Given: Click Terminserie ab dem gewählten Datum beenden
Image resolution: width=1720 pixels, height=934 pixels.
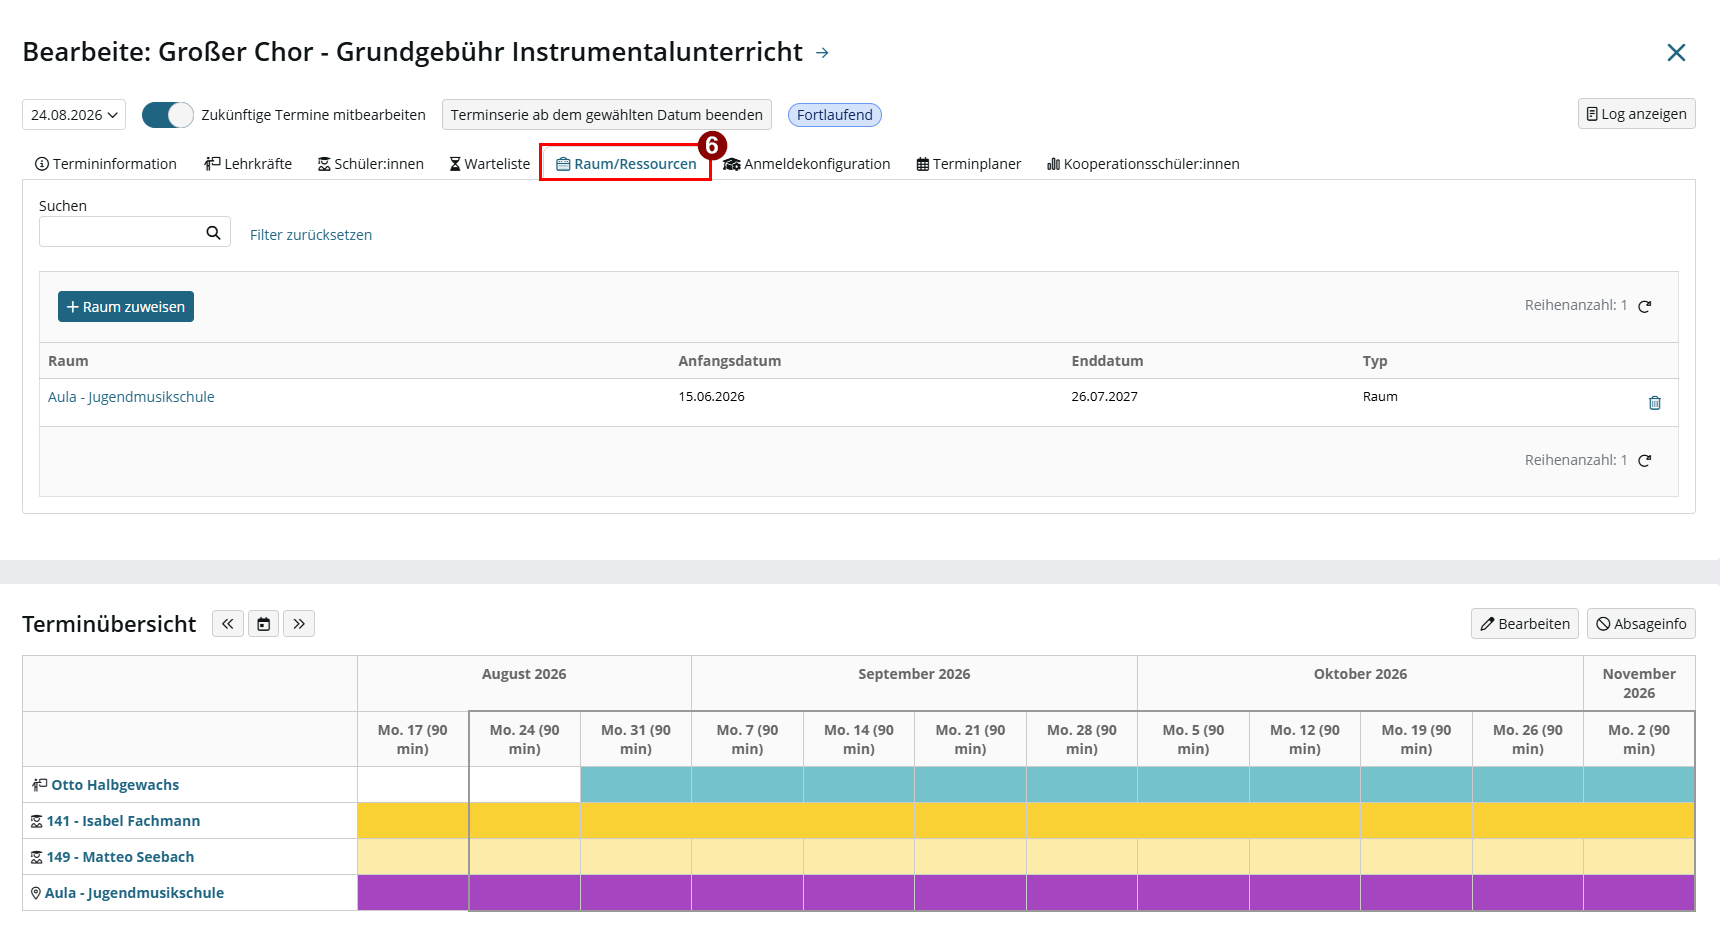Looking at the screenshot, I should coord(607,115).
